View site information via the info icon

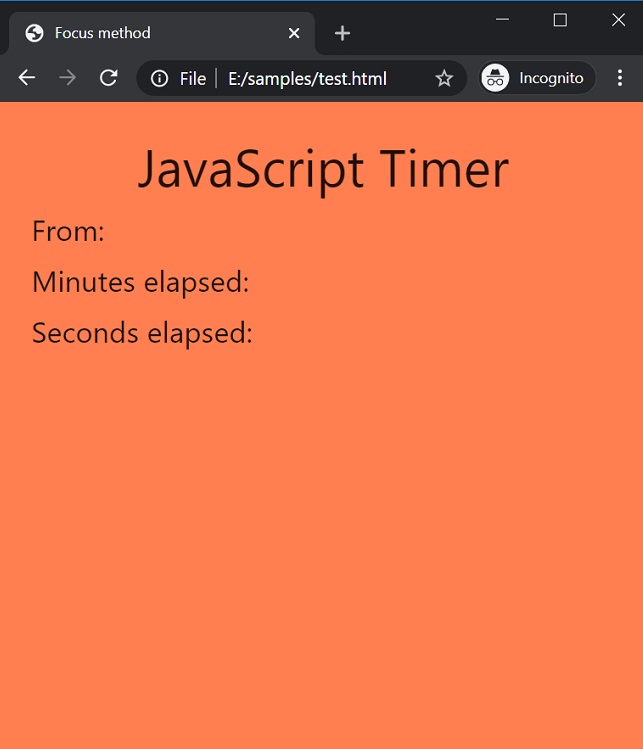pos(160,78)
